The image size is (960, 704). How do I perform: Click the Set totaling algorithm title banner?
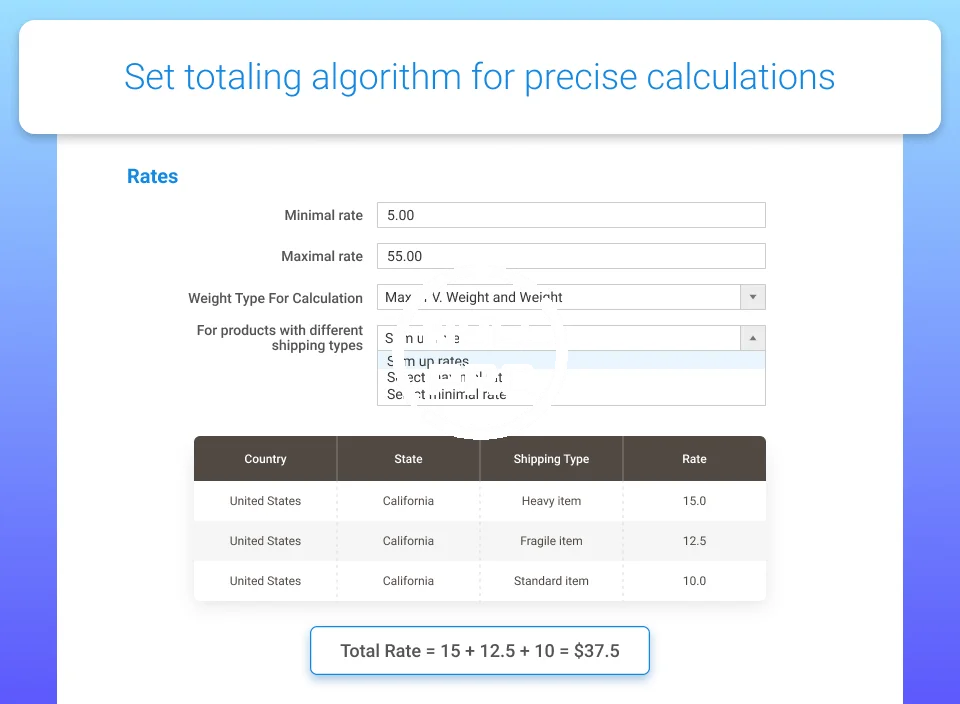point(480,77)
